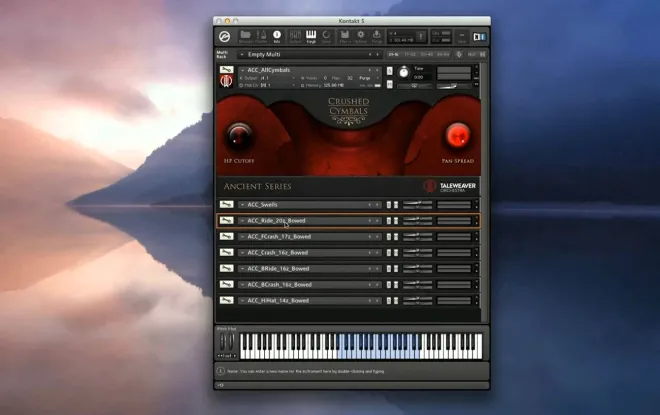Click the Tune knob of ACC_AllCymbals
660x415 pixels.
[x=403, y=72]
